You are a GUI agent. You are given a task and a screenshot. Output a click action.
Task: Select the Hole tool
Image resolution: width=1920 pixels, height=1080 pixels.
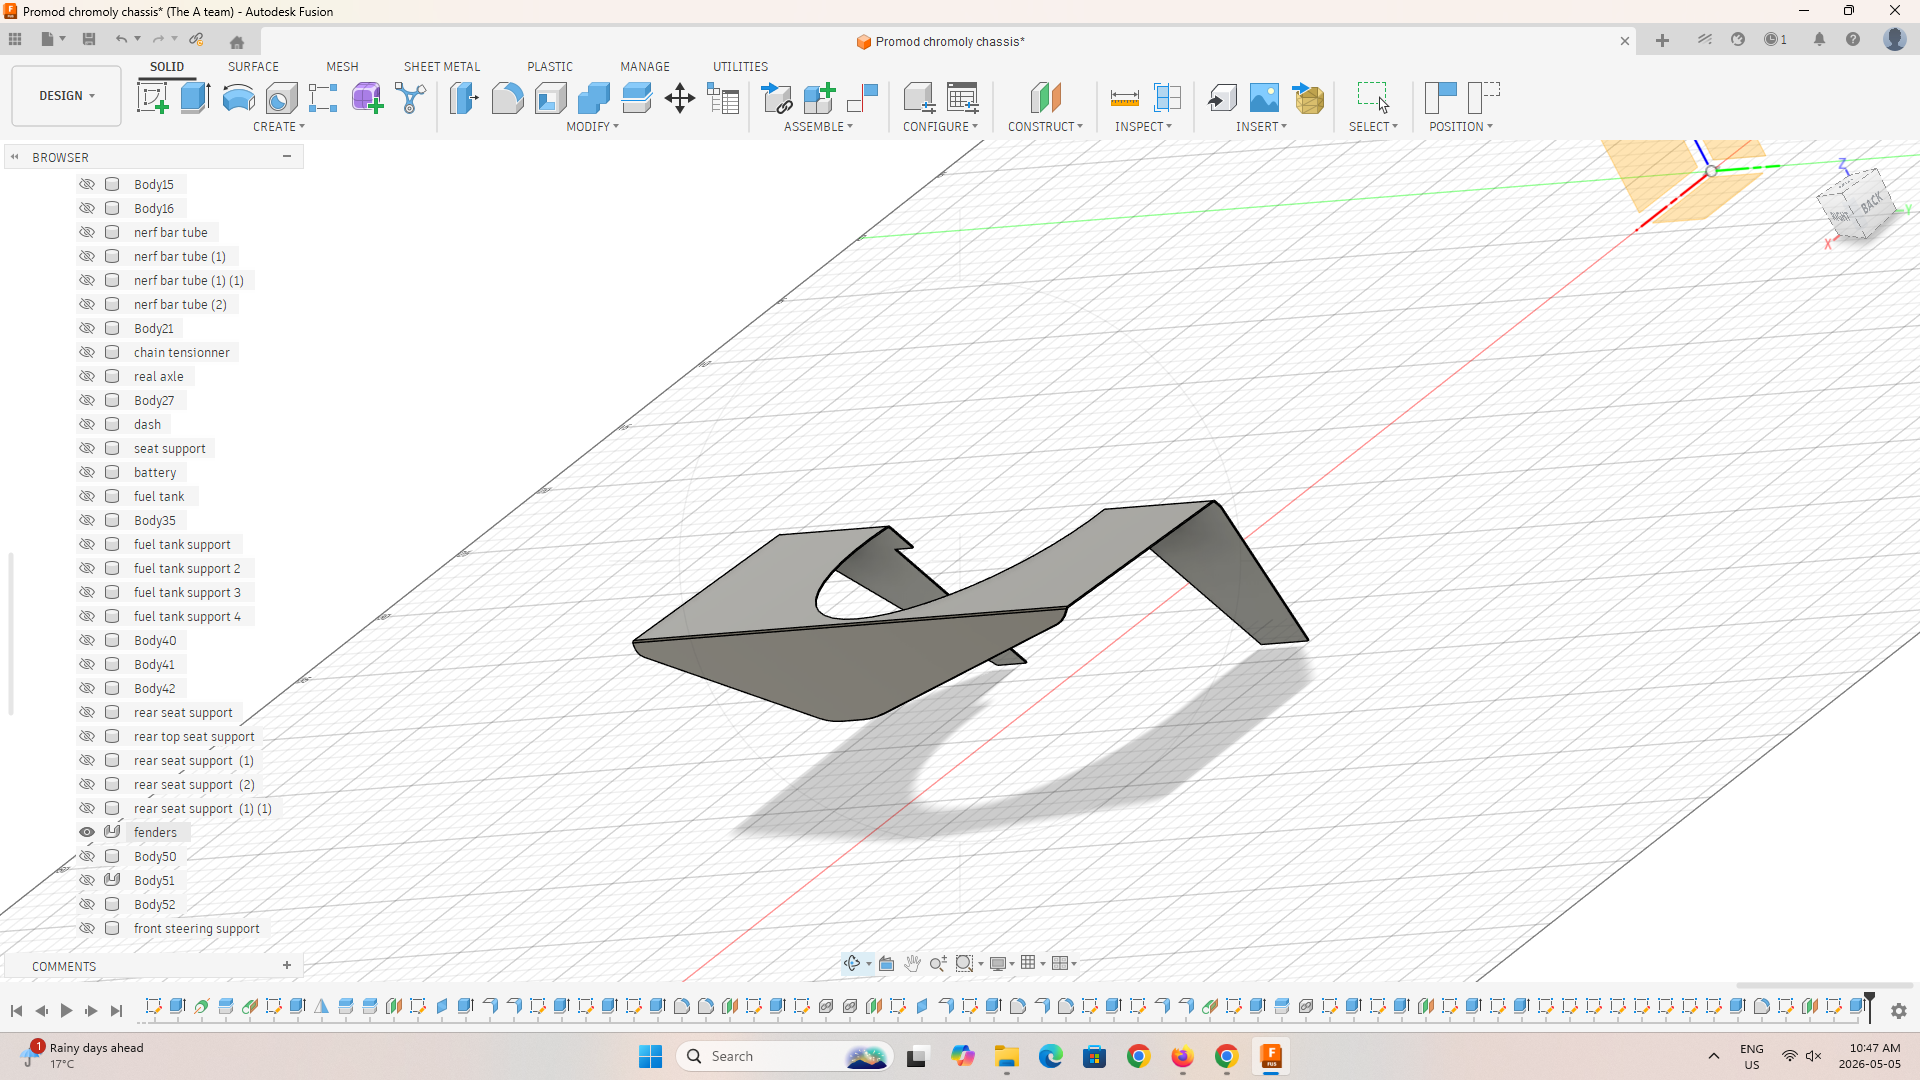tap(281, 98)
